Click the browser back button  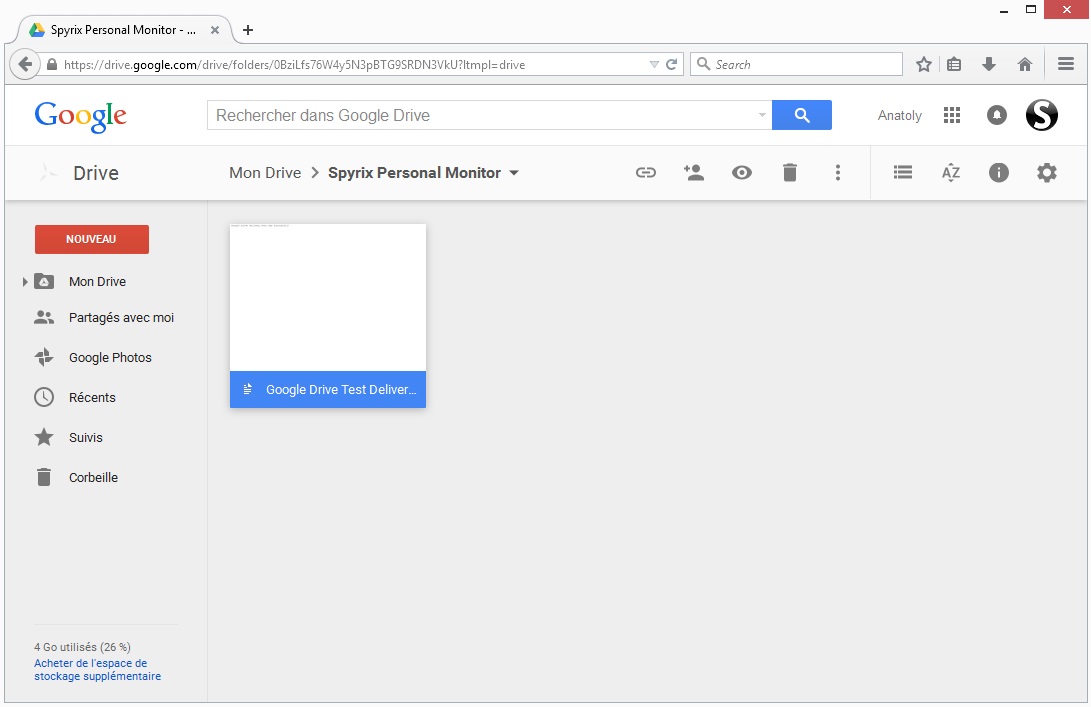(25, 65)
